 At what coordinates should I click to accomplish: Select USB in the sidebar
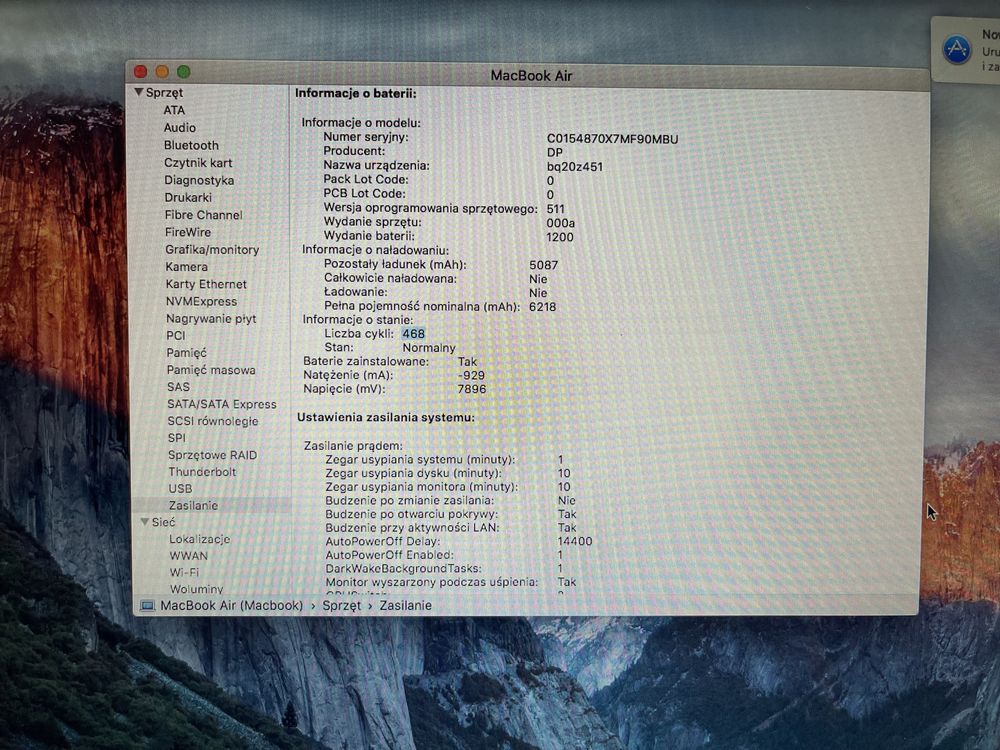[180, 489]
